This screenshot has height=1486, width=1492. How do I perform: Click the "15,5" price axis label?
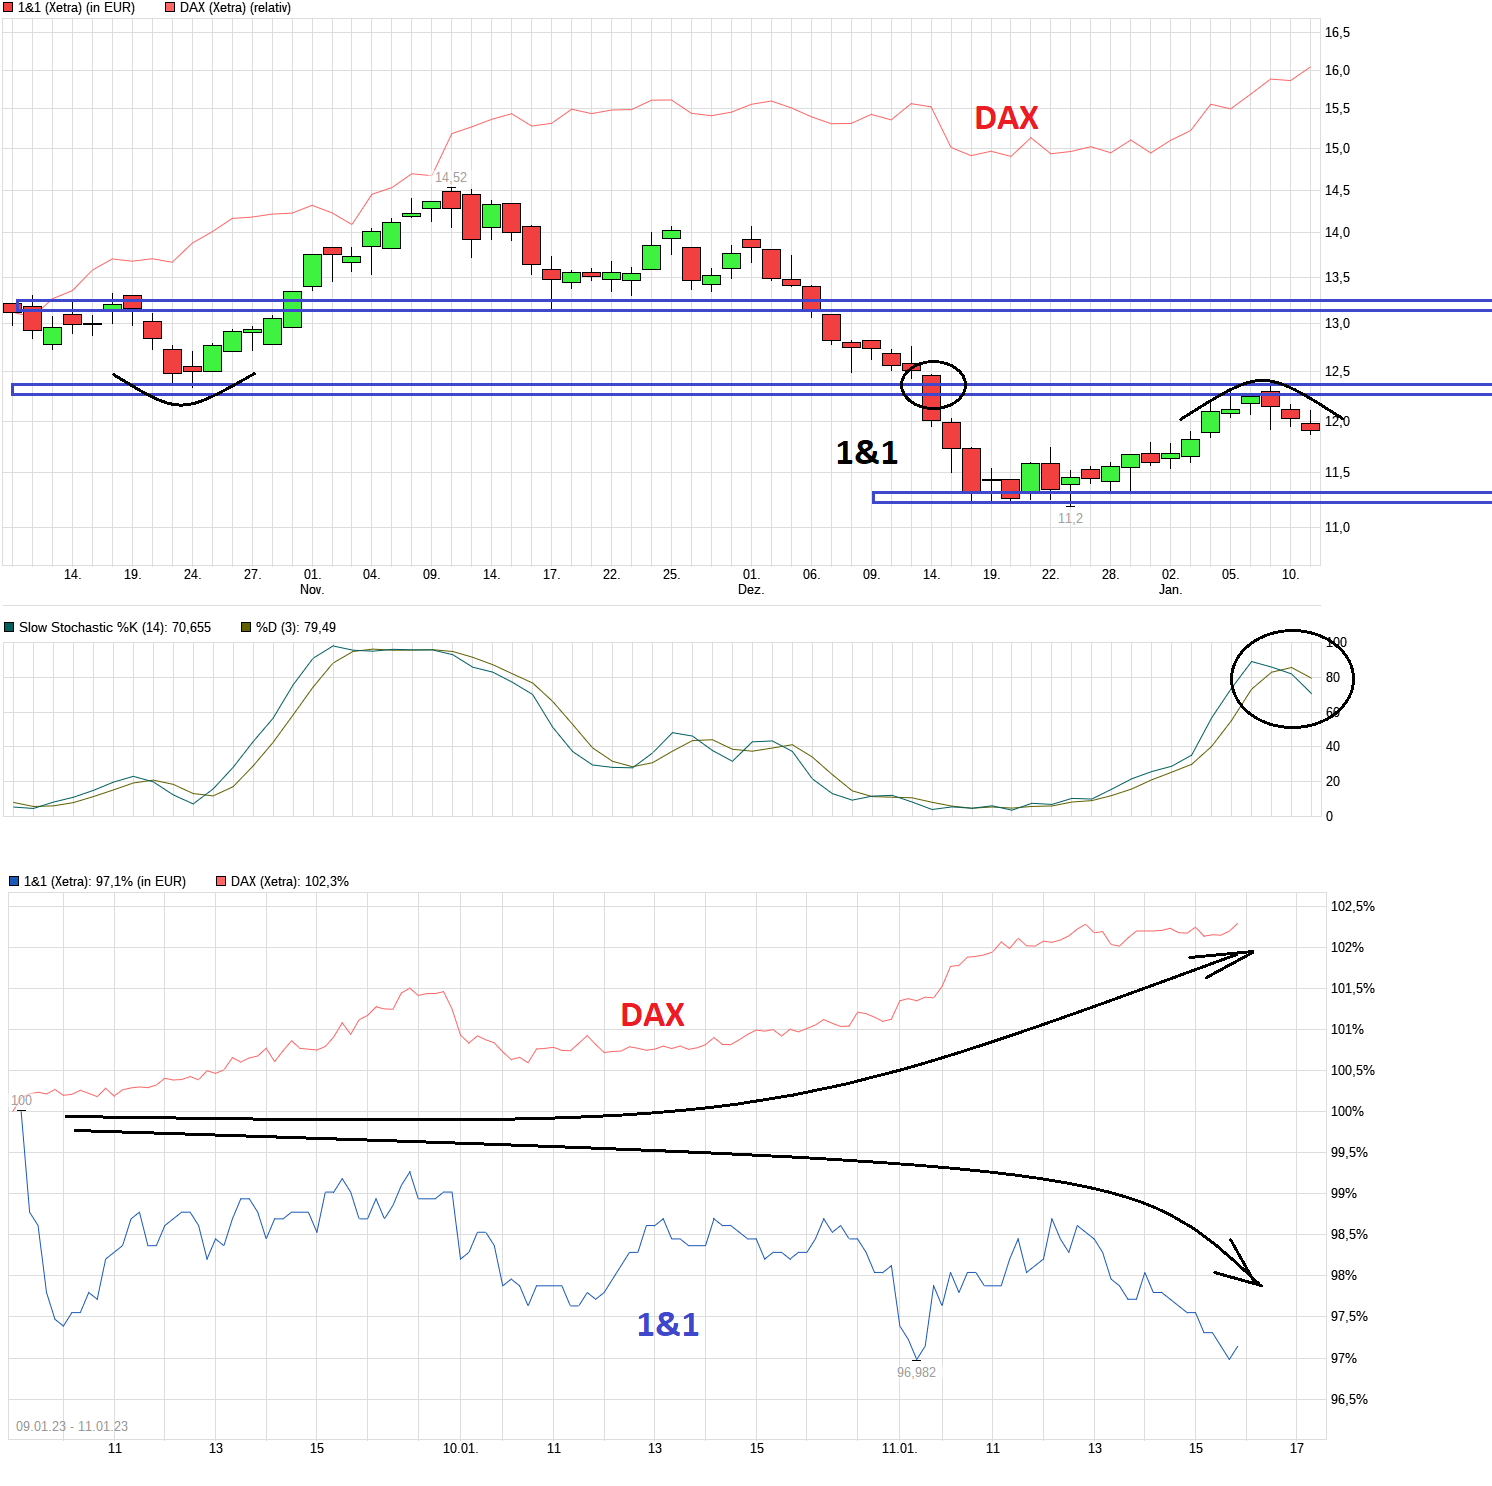click(x=1337, y=109)
